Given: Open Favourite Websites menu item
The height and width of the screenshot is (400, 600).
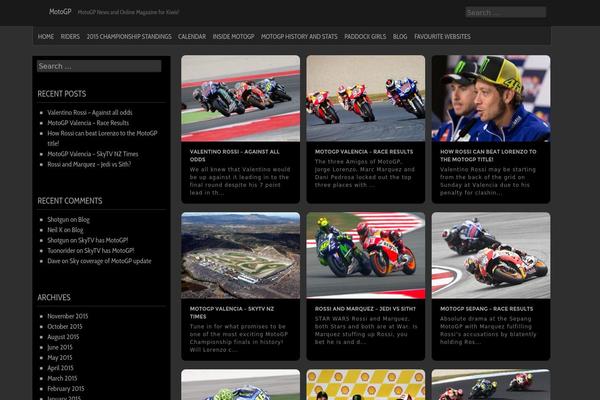Looking at the screenshot, I should point(442,37).
